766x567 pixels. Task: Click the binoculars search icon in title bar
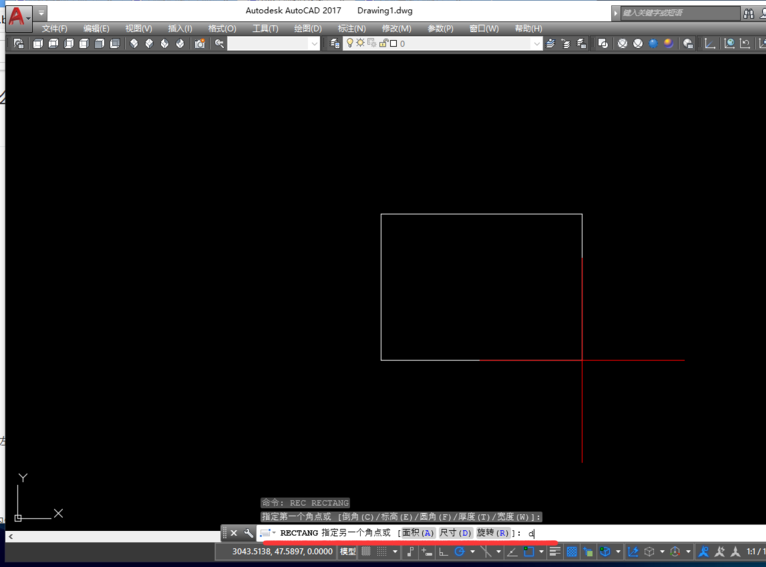coord(749,13)
